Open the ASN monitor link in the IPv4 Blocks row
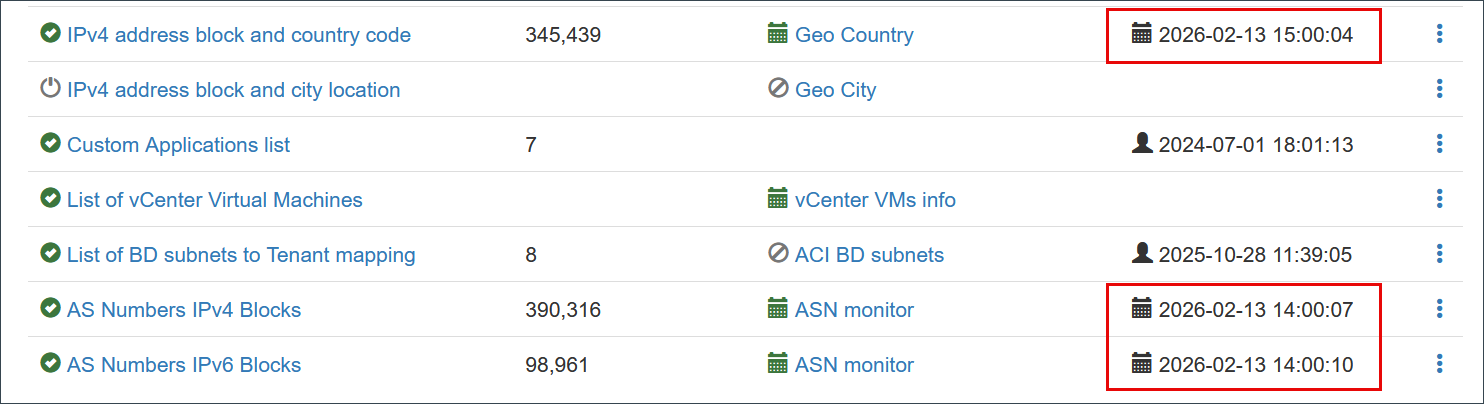The height and width of the screenshot is (404, 1484). click(854, 310)
